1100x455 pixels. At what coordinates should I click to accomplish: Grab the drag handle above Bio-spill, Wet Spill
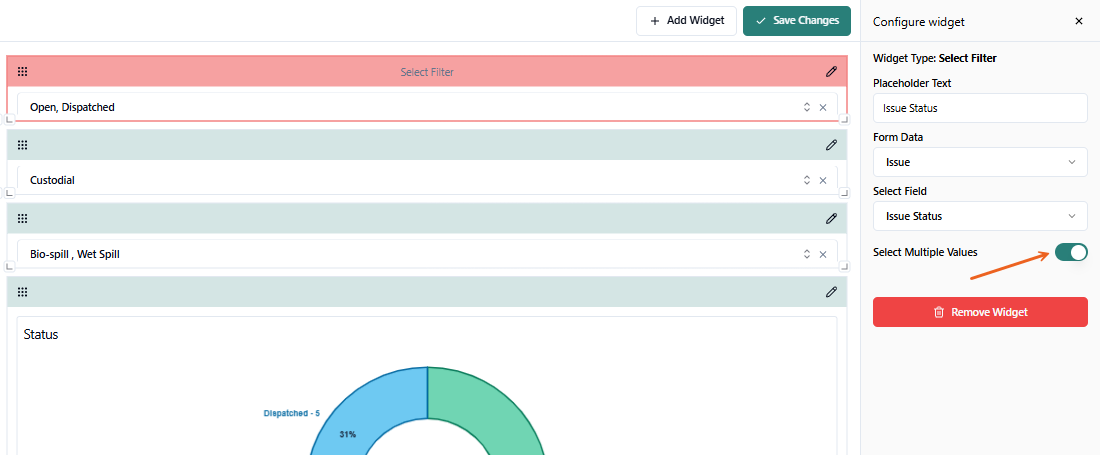coord(23,219)
